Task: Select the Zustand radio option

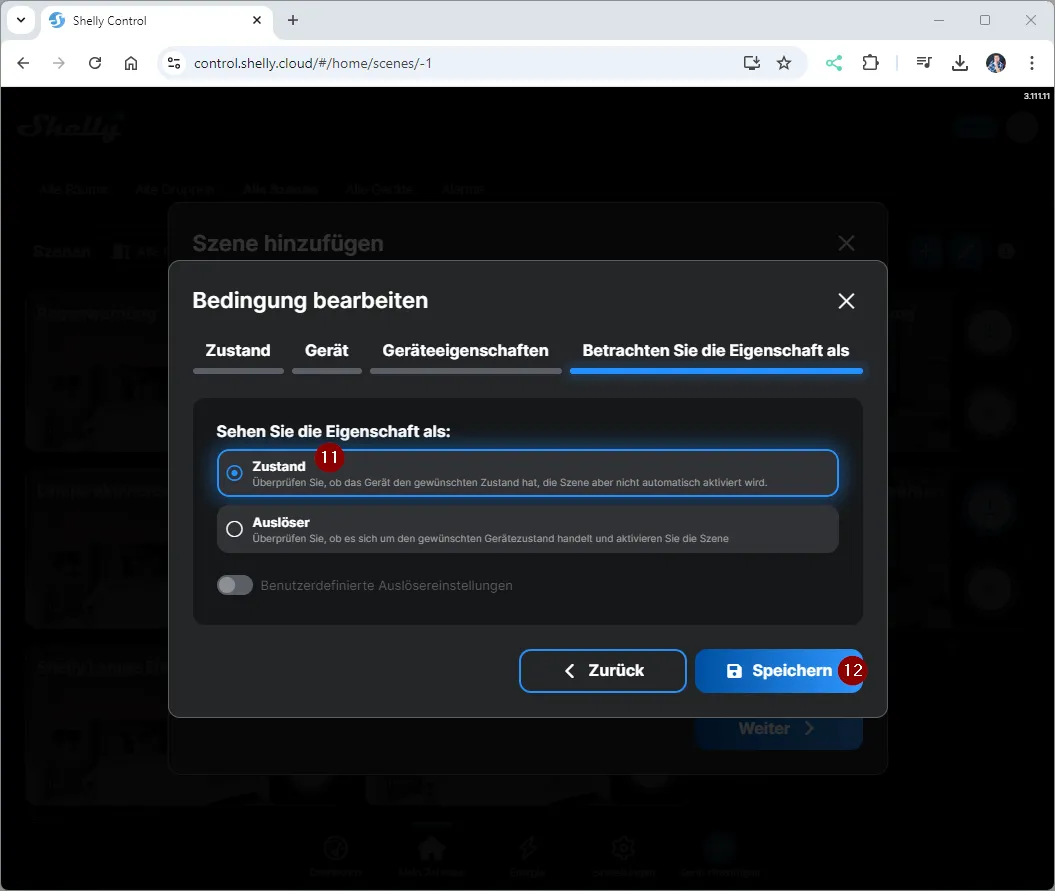Action: click(235, 473)
